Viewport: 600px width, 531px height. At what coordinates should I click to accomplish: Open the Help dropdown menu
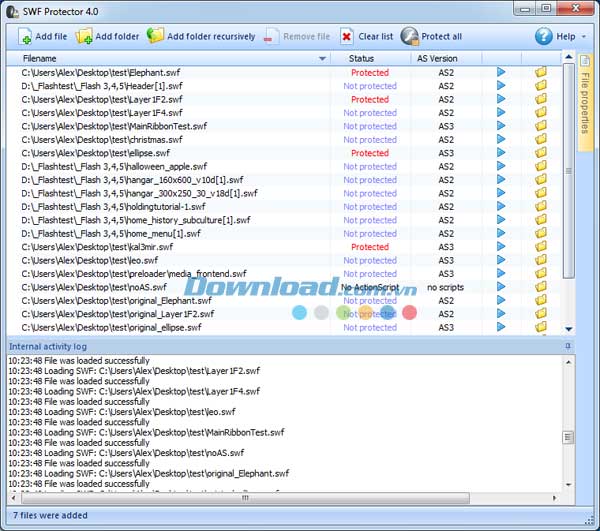556,37
